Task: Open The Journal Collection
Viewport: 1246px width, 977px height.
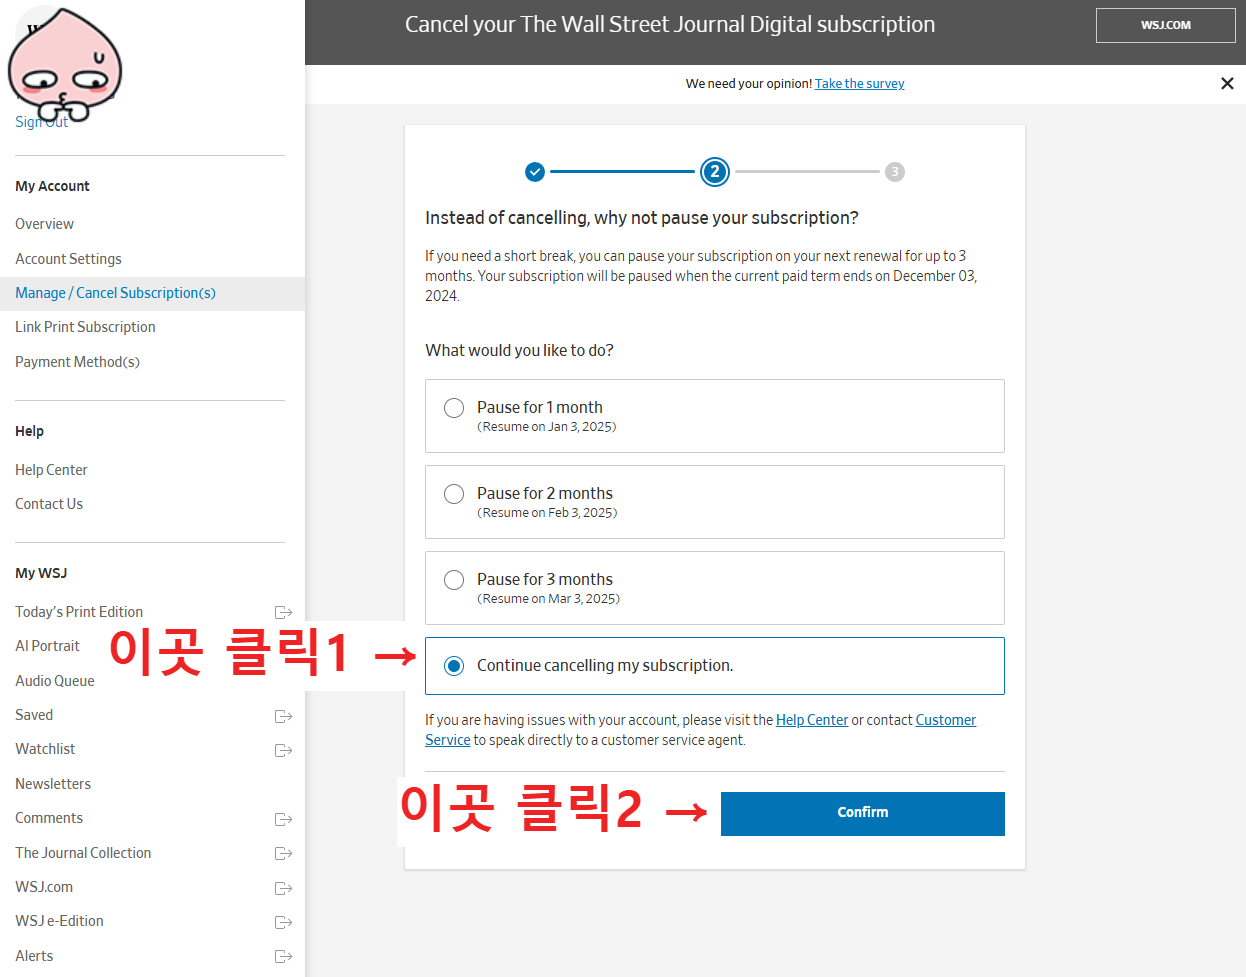Action: [83, 853]
